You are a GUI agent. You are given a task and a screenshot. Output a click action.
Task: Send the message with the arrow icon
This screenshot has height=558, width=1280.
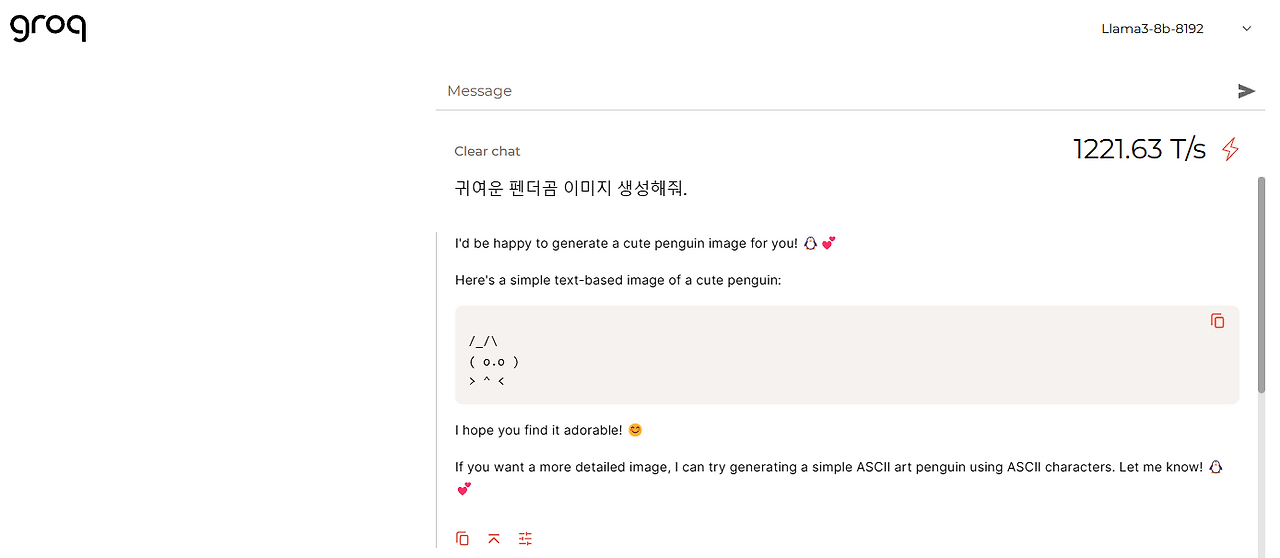pyautogui.click(x=1246, y=91)
